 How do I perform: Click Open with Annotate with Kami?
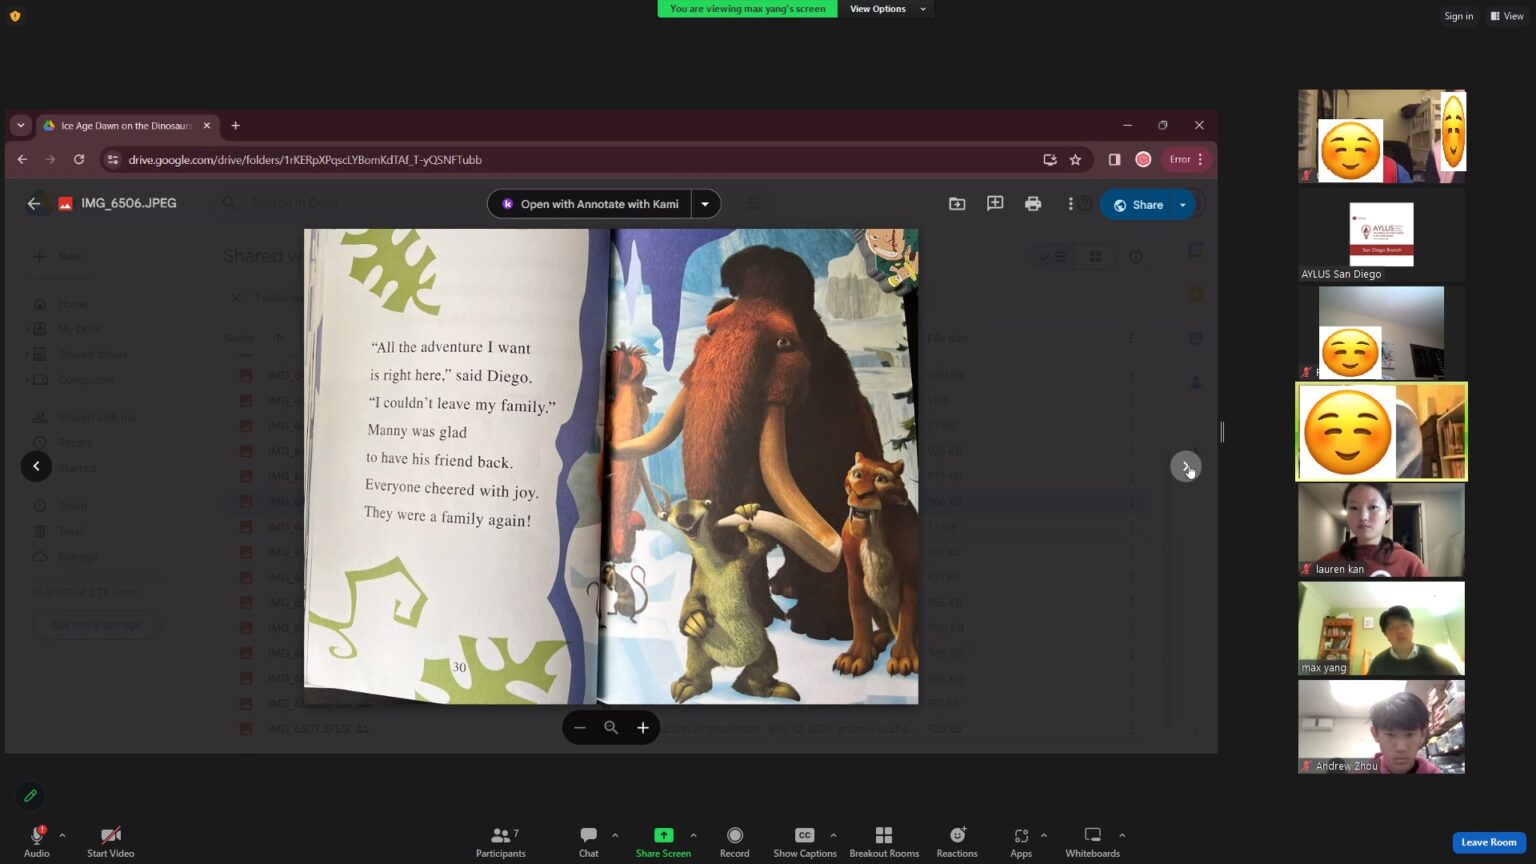point(589,204)
